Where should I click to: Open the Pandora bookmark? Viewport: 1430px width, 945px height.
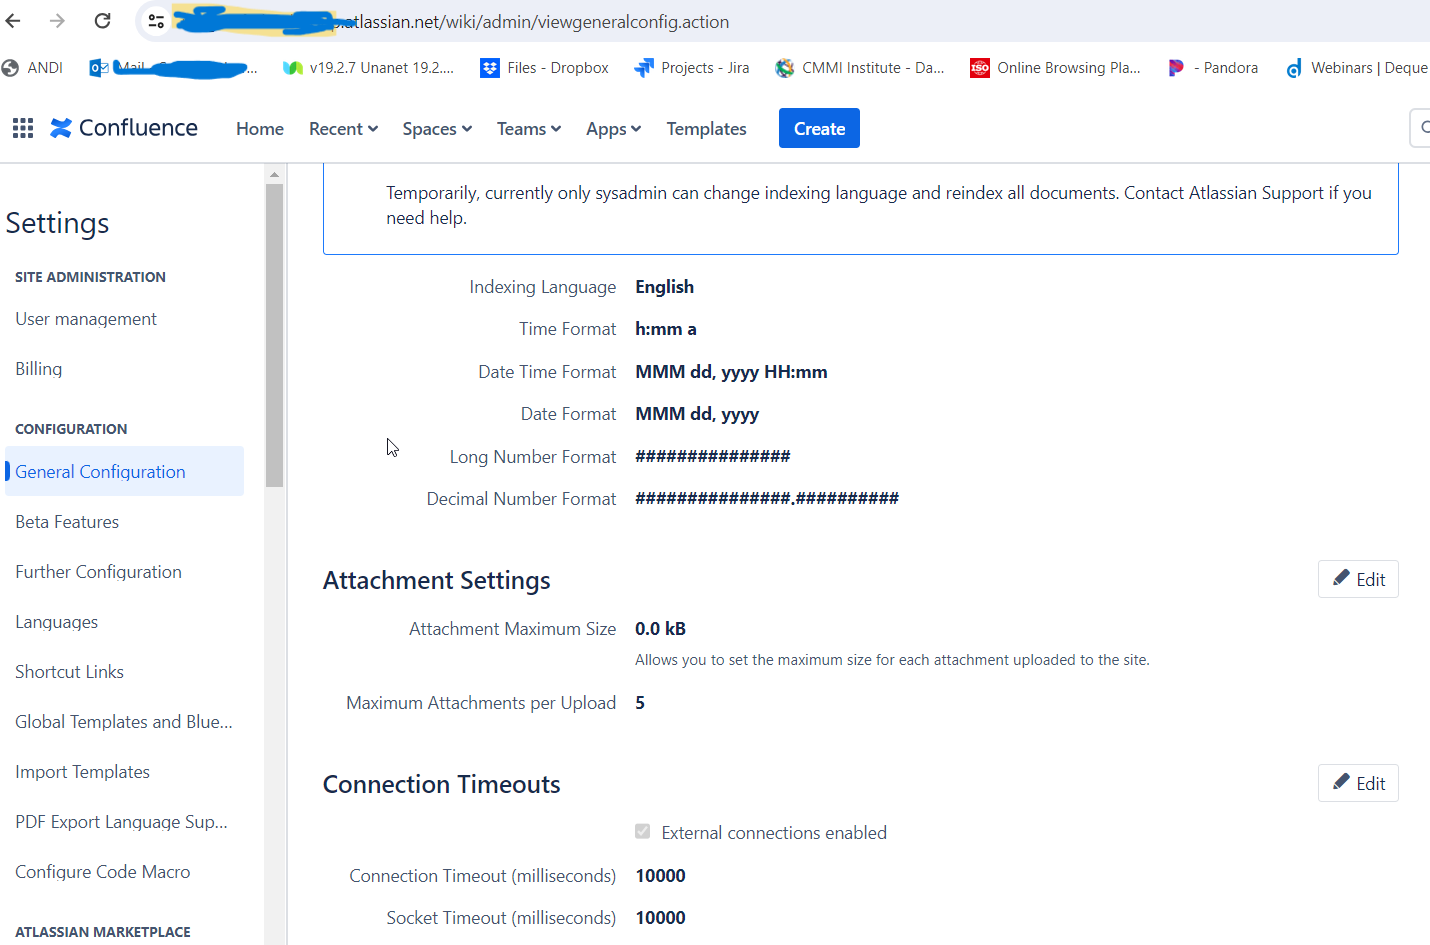coord(1213,68)
